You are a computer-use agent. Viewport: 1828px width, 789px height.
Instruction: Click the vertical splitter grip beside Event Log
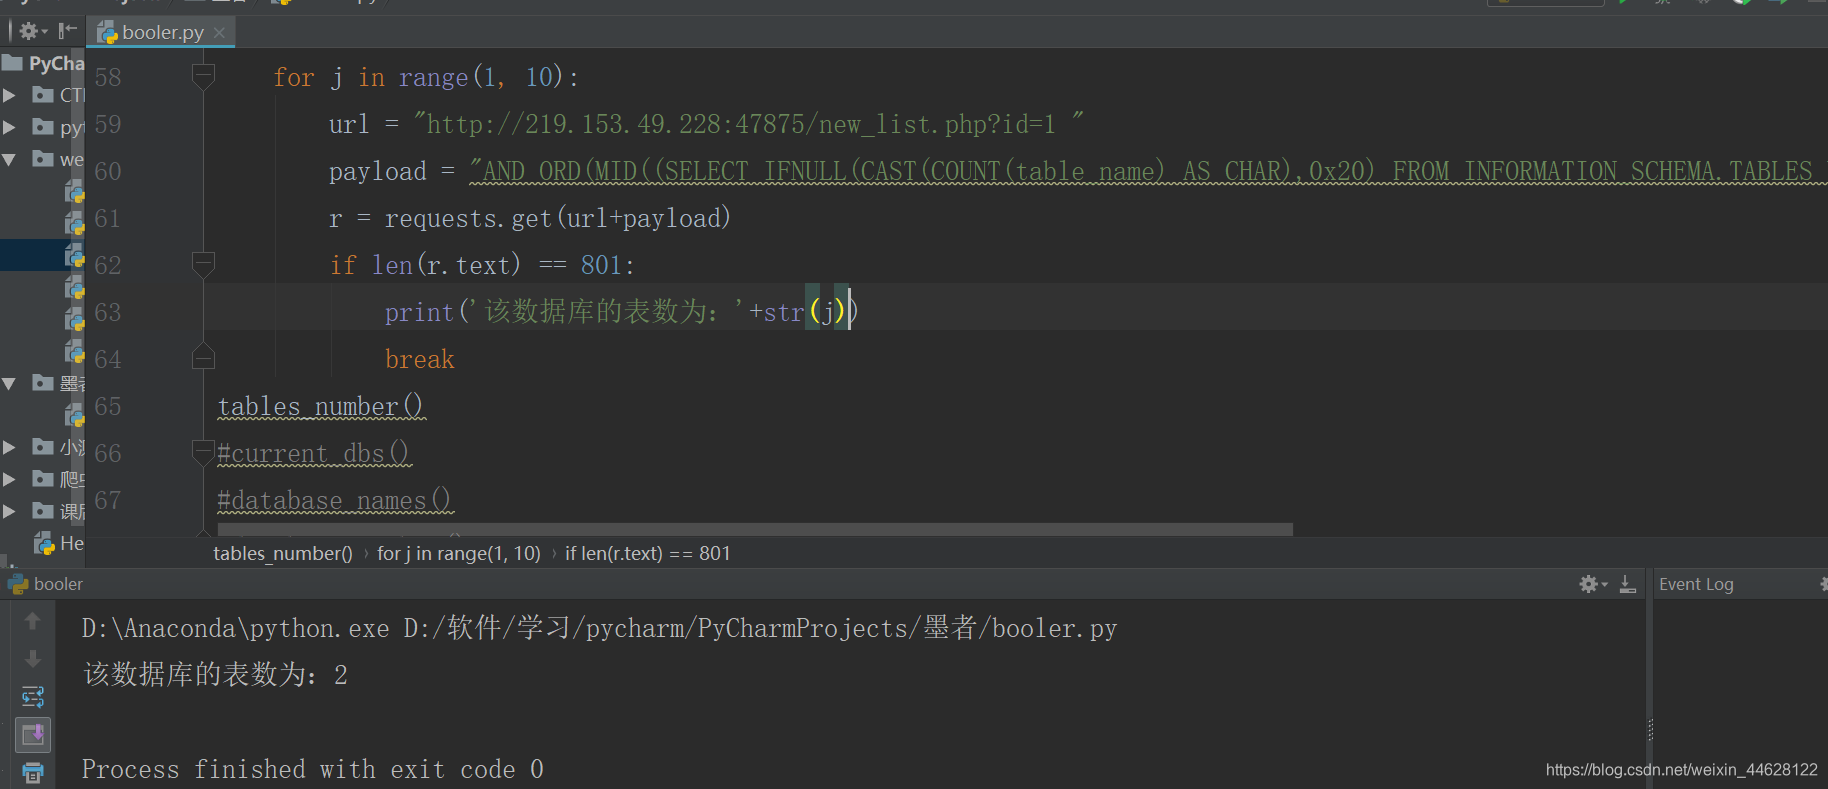(x=1650, y=729)
